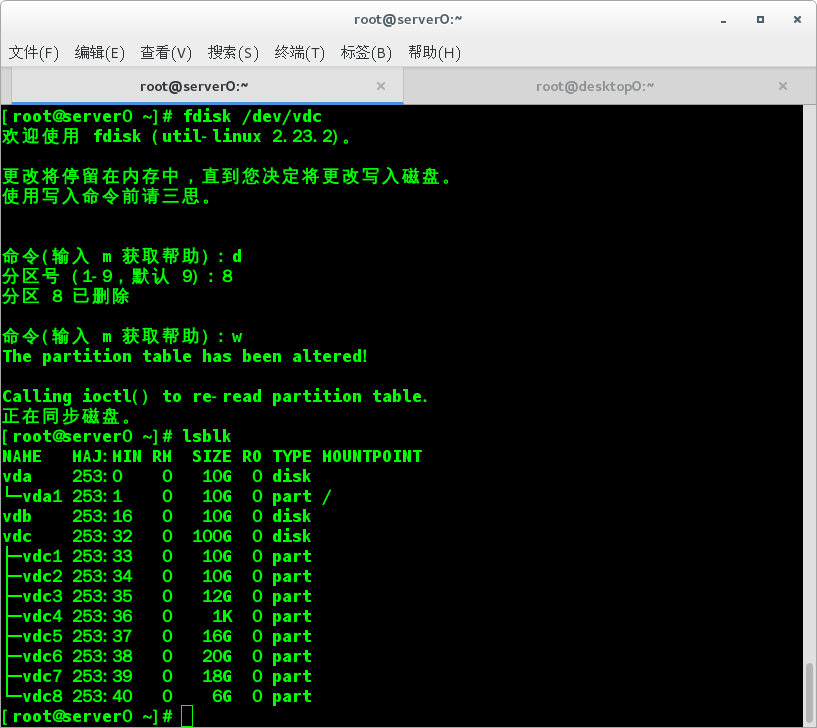Click the 'Calling ioctl()' message line
This screenshot has width=817, height=728.
pyautogui.click(x=215, y=397)
